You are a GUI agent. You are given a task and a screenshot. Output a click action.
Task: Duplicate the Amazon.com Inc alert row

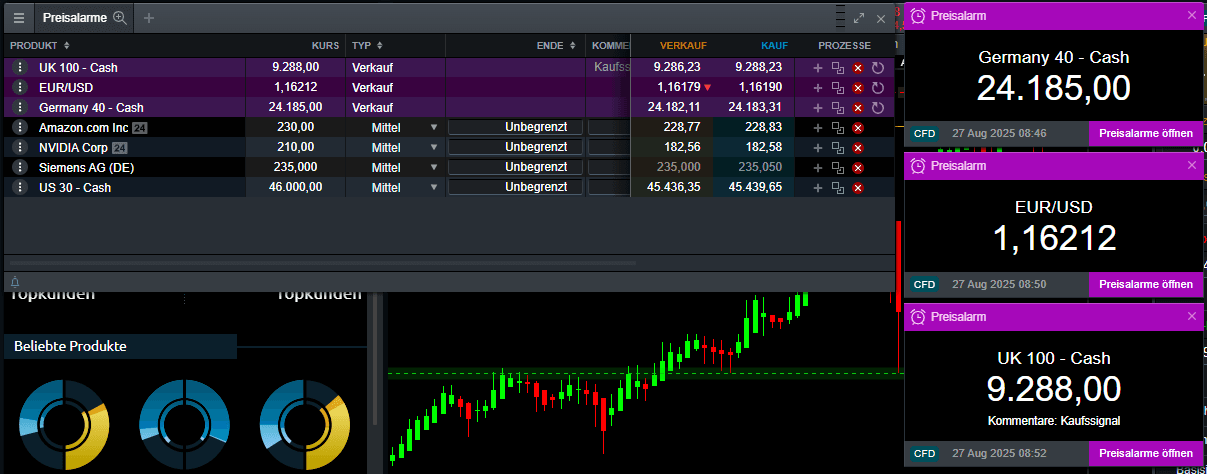point(838,127)
